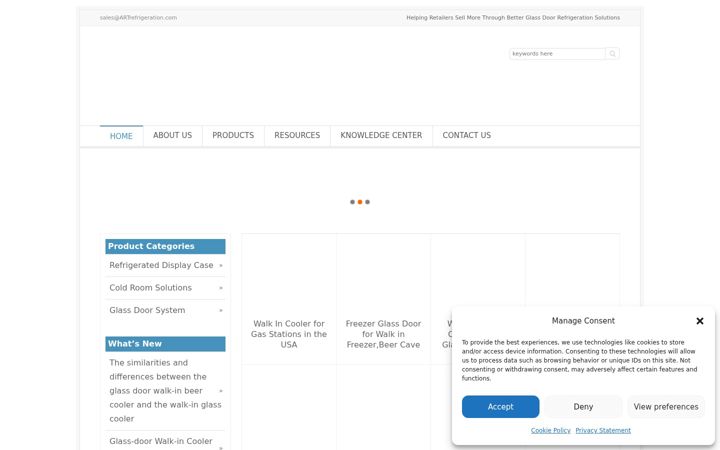Select the middle orange slider dot
Viewport: 720px width, 450px height.
360,202
